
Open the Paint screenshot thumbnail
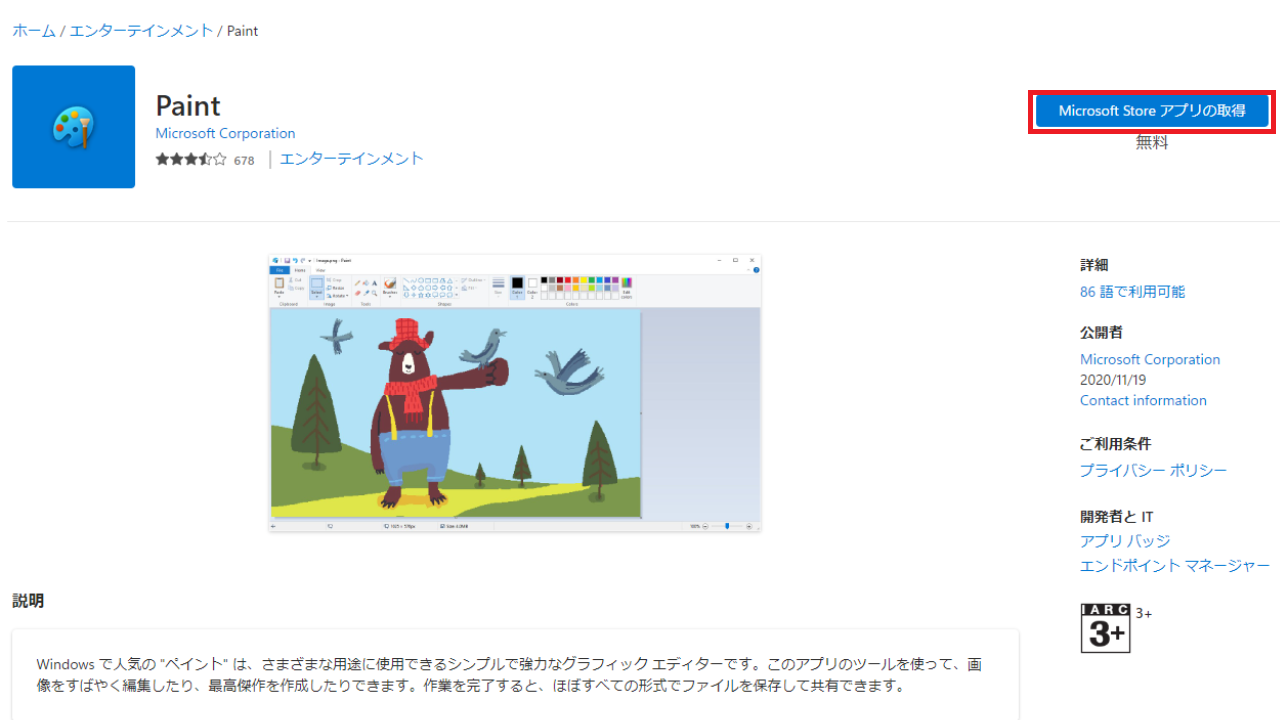(x=515, y=392)
